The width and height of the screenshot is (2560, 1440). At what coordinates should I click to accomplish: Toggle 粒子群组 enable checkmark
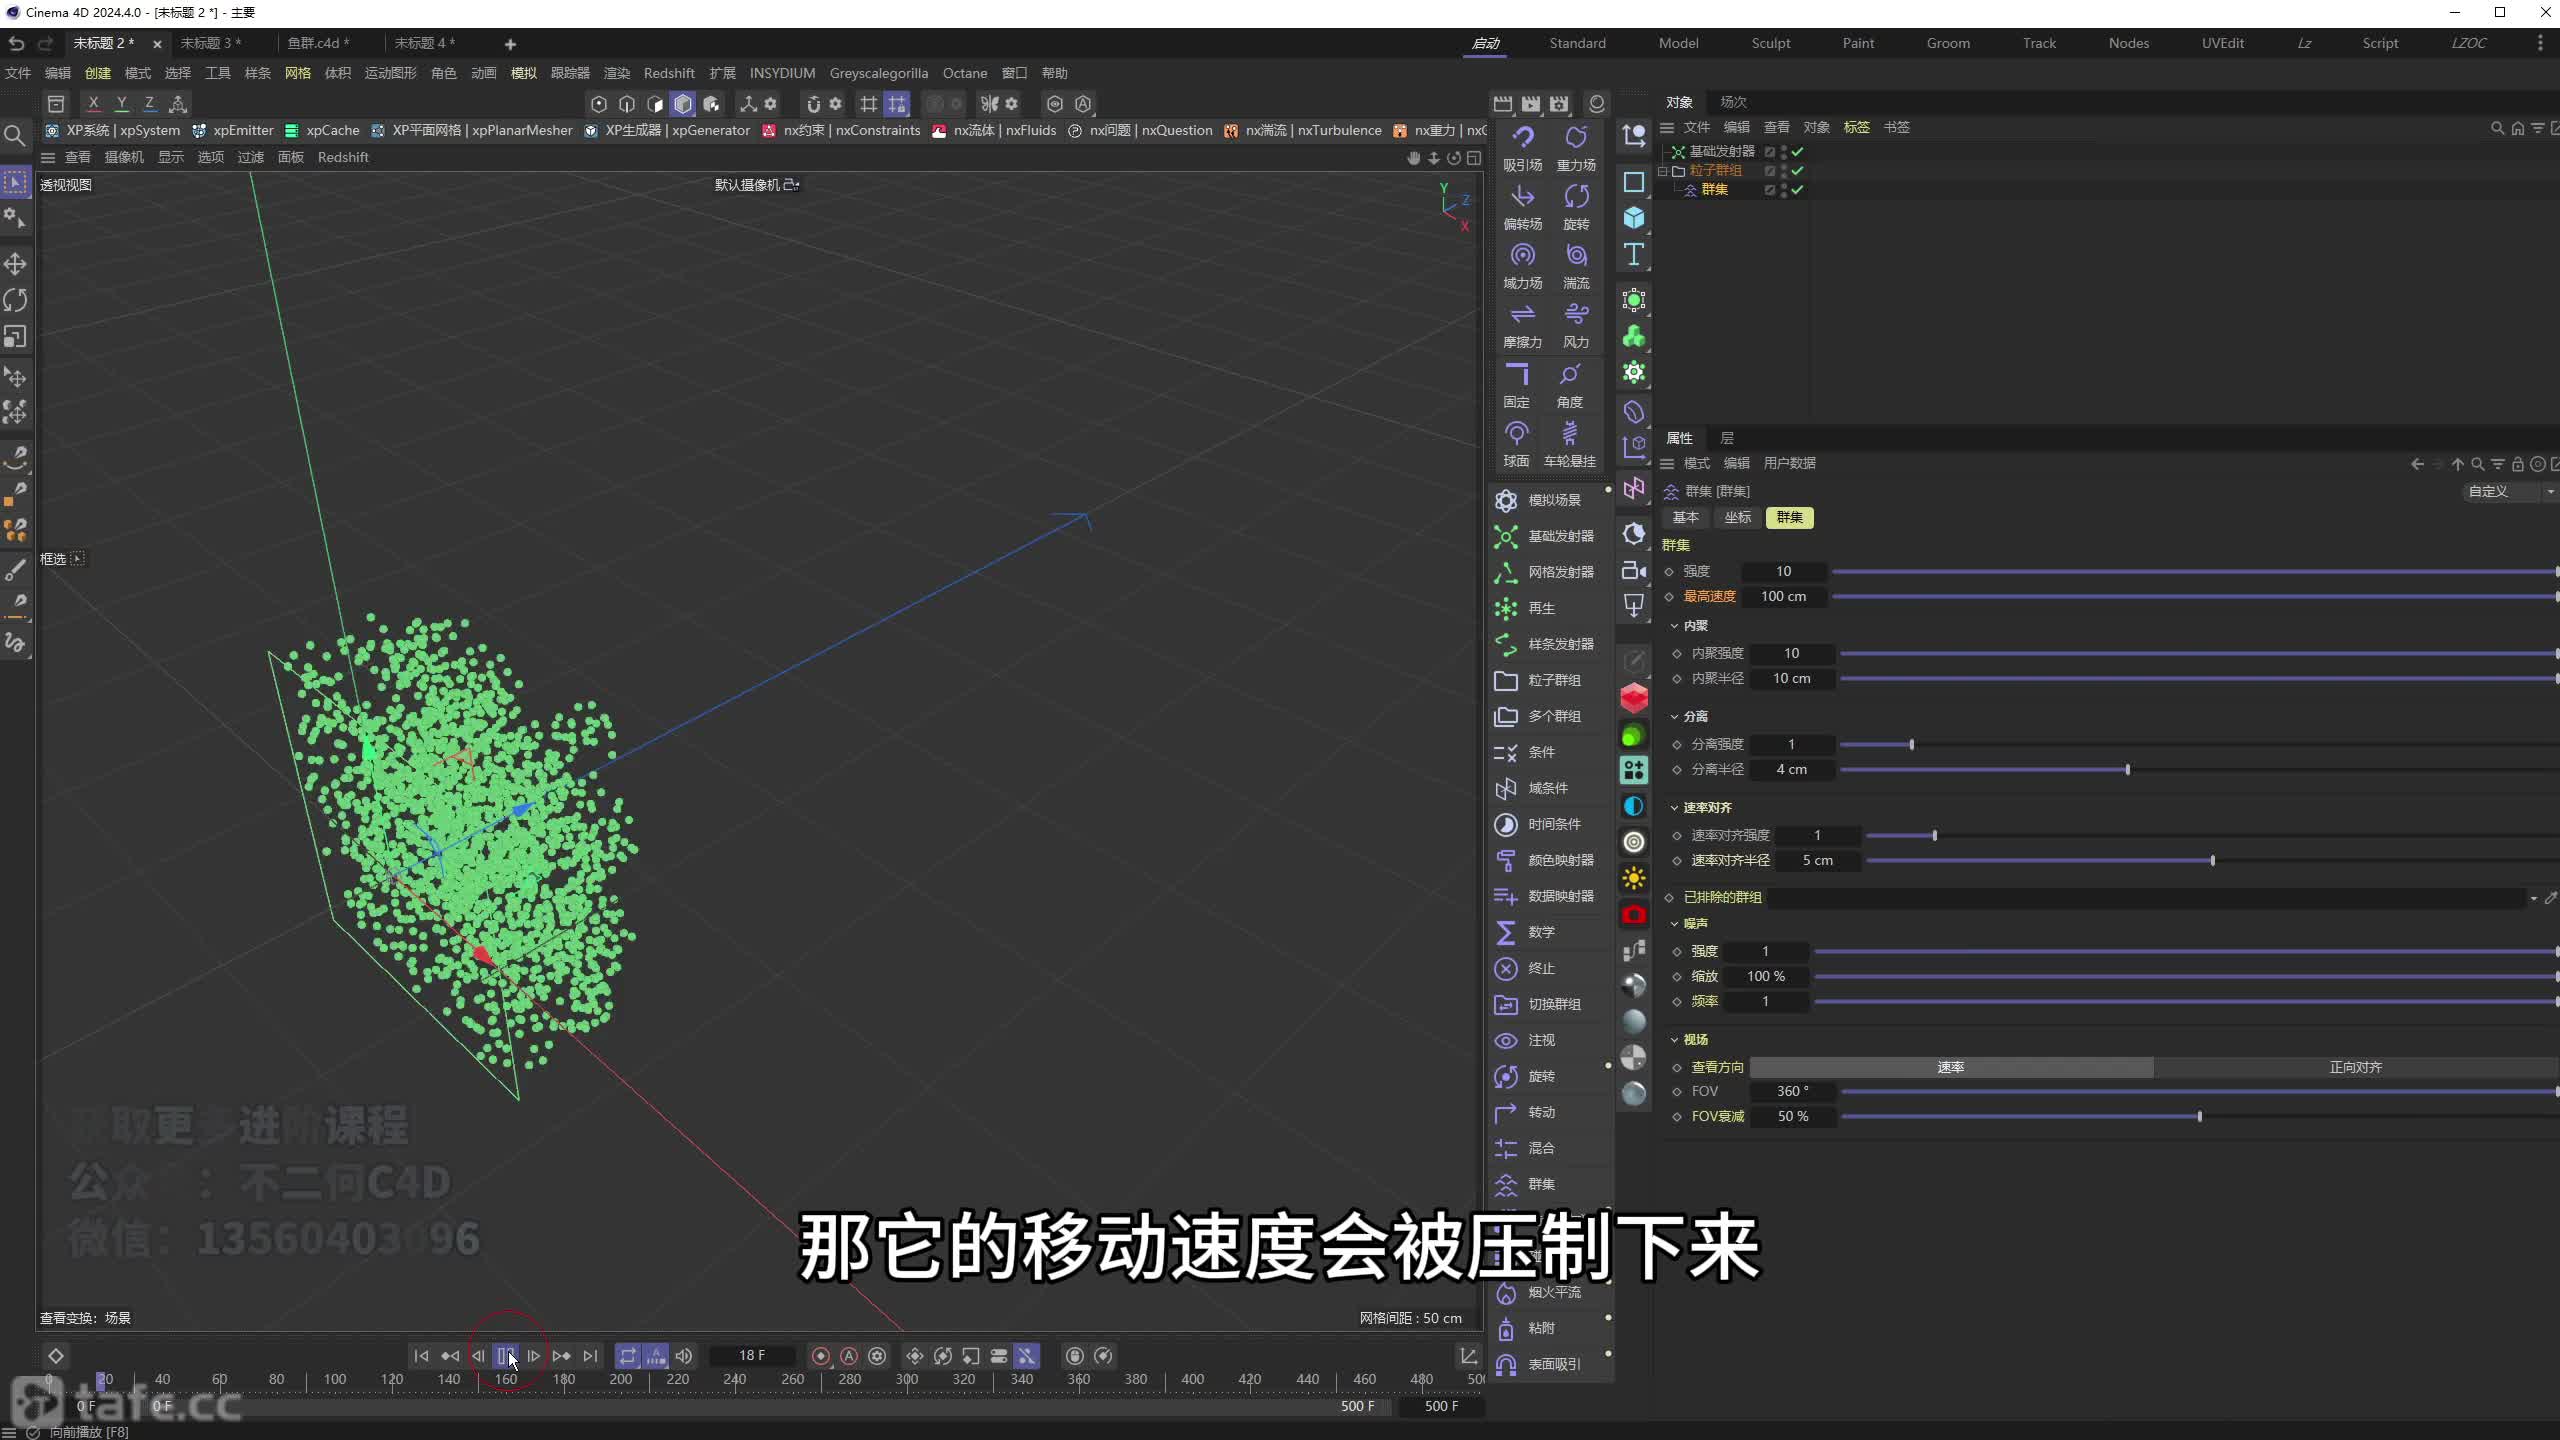[1797, 170]
